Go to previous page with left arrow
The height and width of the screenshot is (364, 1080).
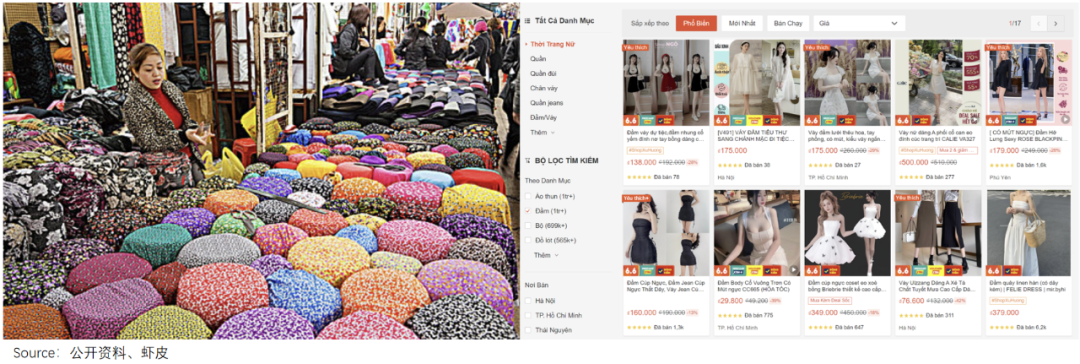pos(1039,23)
